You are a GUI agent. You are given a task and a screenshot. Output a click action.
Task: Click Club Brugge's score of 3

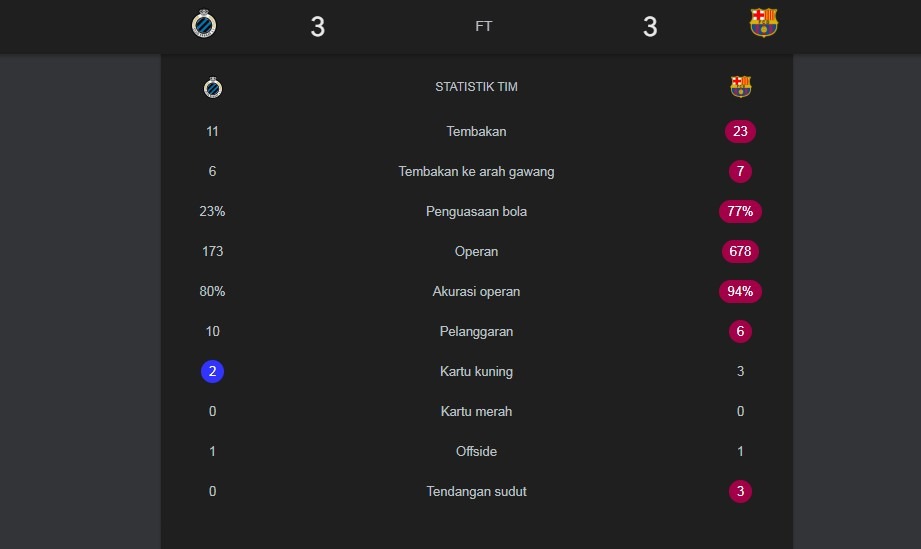tap(317, 27)
